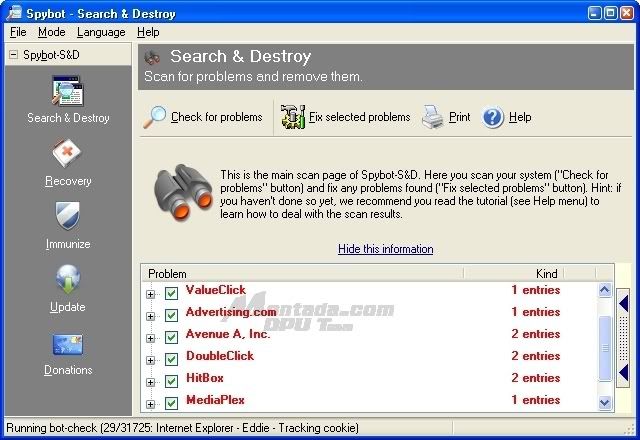Click the window size grip in status bar
The width and height of the screenshot is (640, 440).
coord(631,429)
